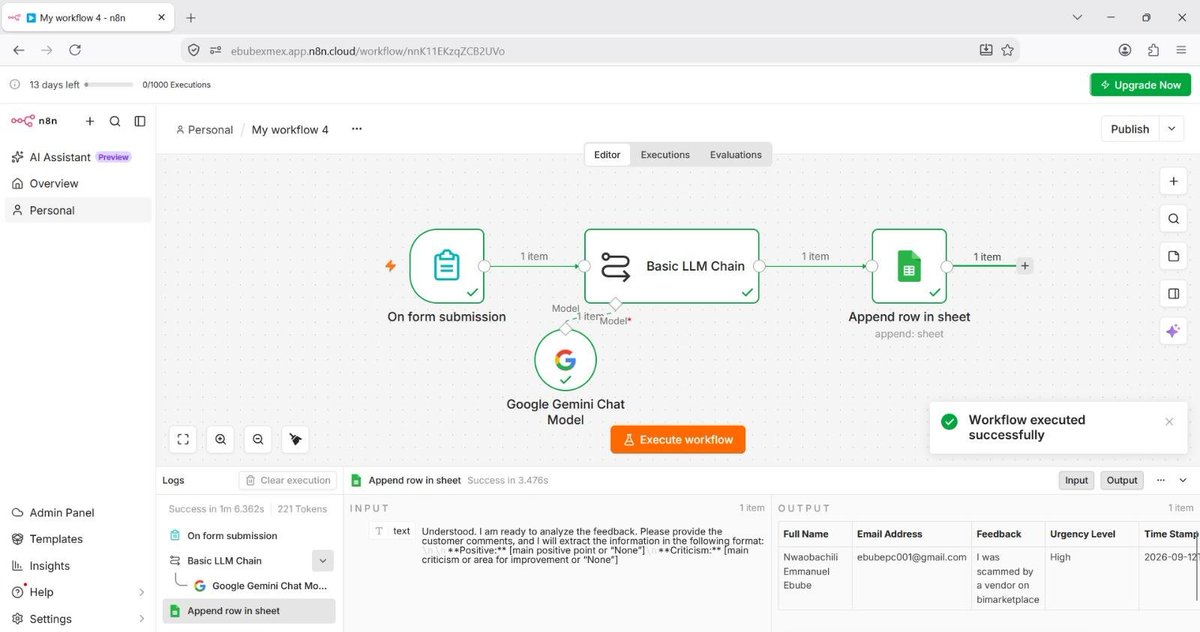
Task: Open logs panel three-dots menu
Action: (1162, 481)
